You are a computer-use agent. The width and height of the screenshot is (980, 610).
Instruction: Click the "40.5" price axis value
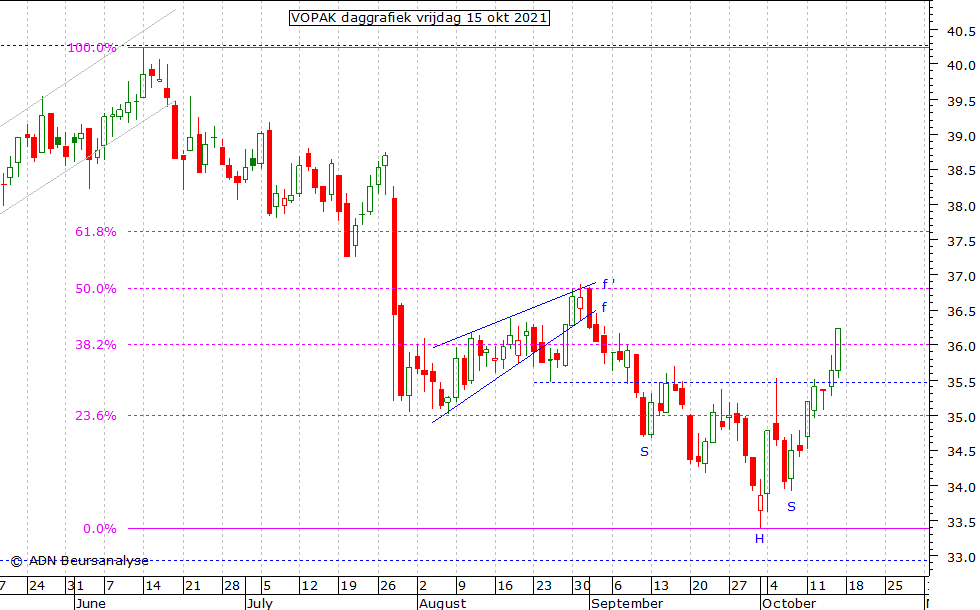pos(961,31)
